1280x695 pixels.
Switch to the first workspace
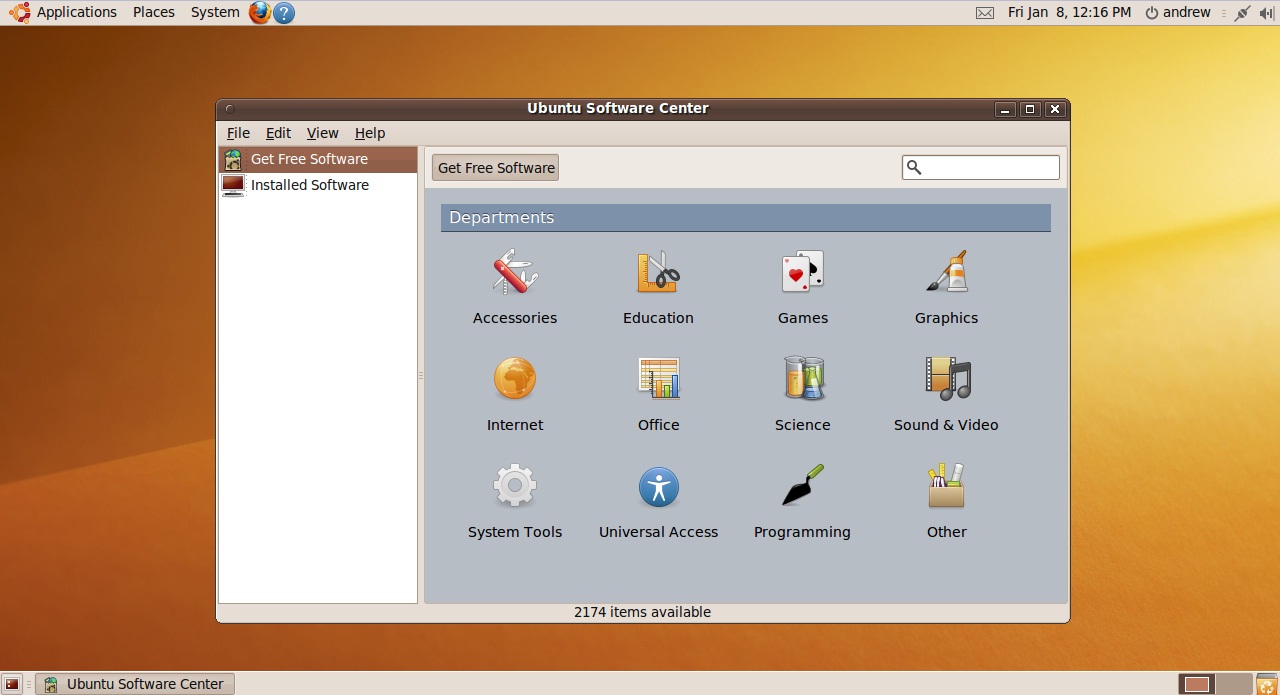[1197, 684]
